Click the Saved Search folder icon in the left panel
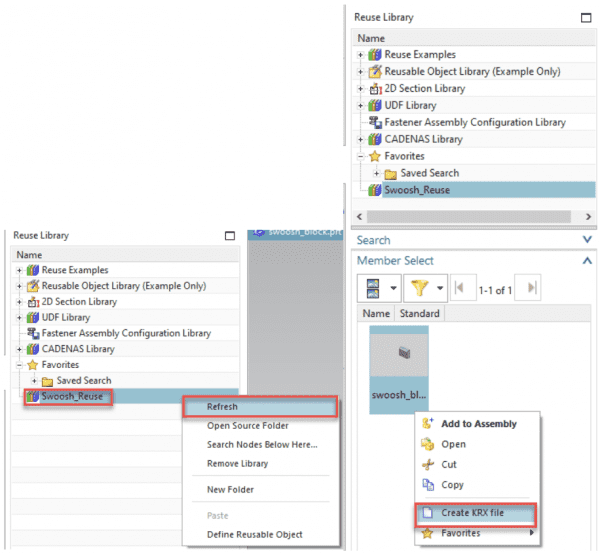Screen dimensions: 600x554 [47, 381]
